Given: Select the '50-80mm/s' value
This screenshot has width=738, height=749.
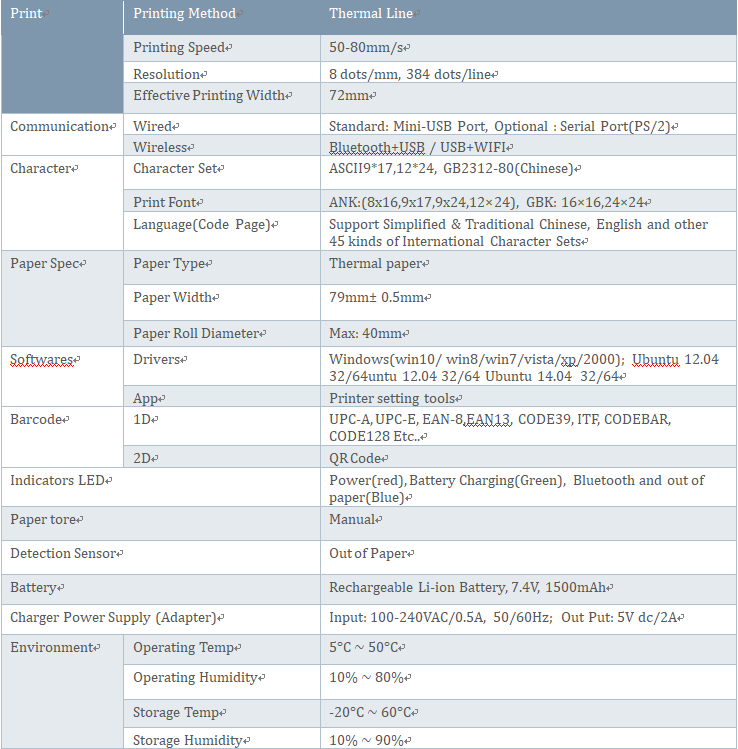Looking at the screenshot, I should [x=366, y=47].
